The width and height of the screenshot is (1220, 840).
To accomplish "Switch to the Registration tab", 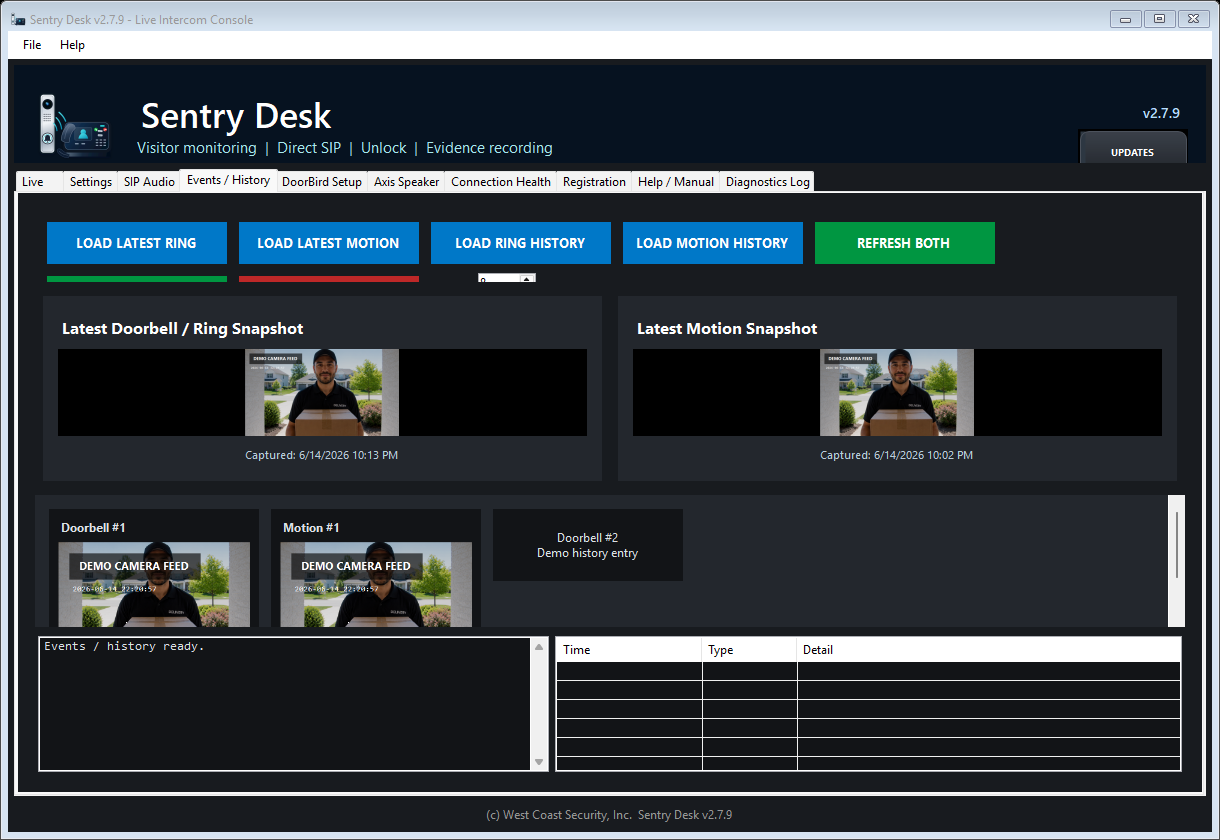I will pyautogui.click(x=594, y=182).
